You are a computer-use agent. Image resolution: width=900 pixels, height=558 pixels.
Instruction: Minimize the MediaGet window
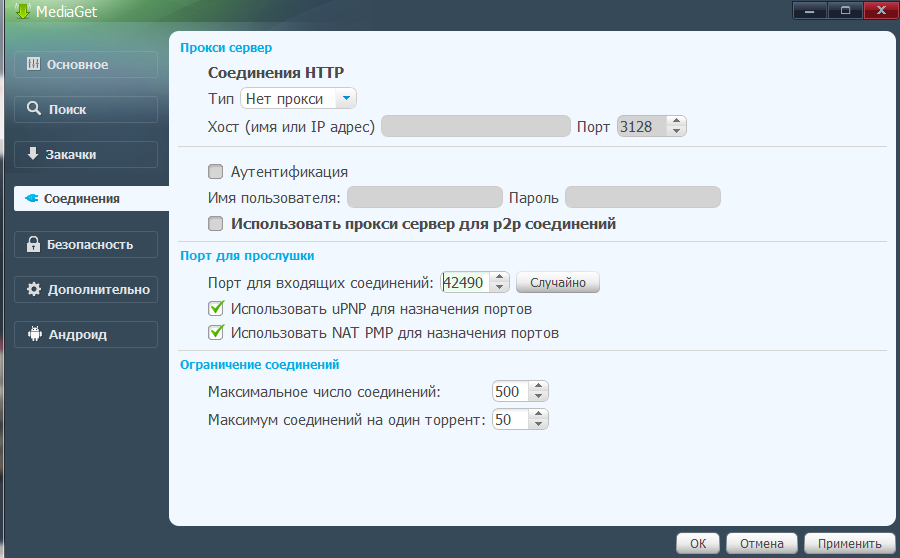(x=810, y=11)
